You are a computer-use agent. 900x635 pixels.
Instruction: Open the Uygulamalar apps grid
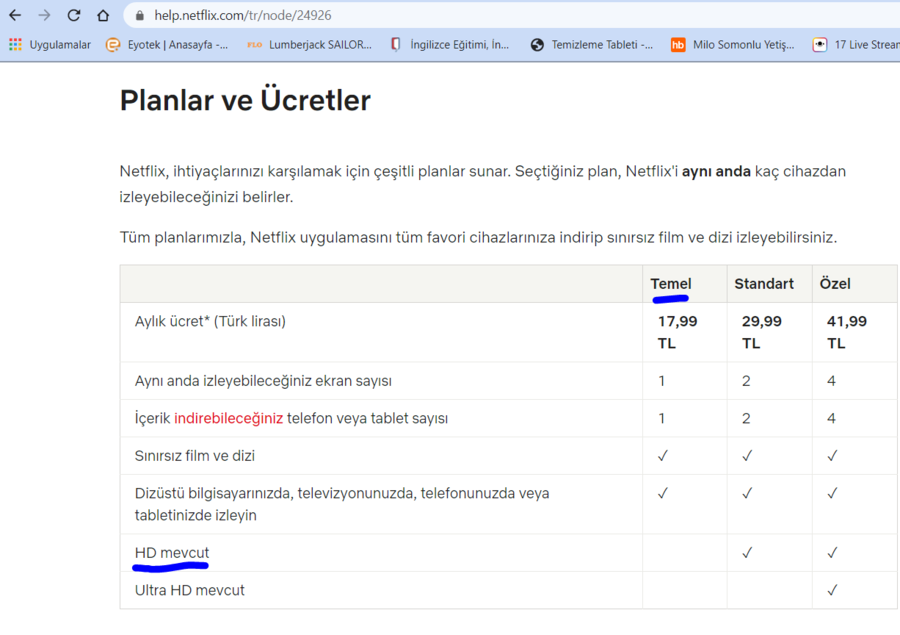[14, 45]
